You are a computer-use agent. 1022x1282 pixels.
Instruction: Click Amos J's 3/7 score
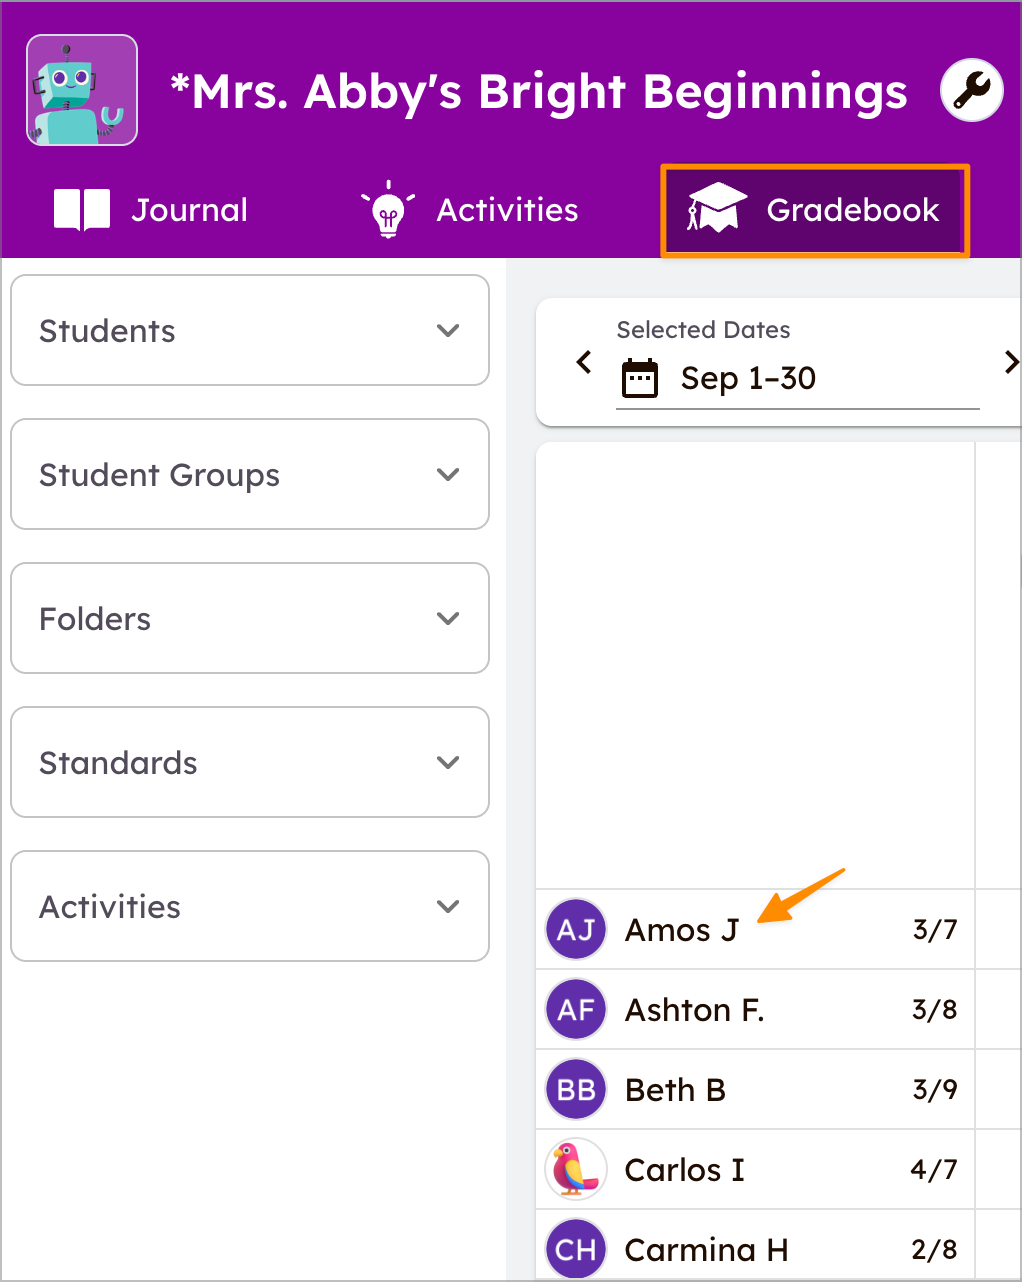coord(935,930)
